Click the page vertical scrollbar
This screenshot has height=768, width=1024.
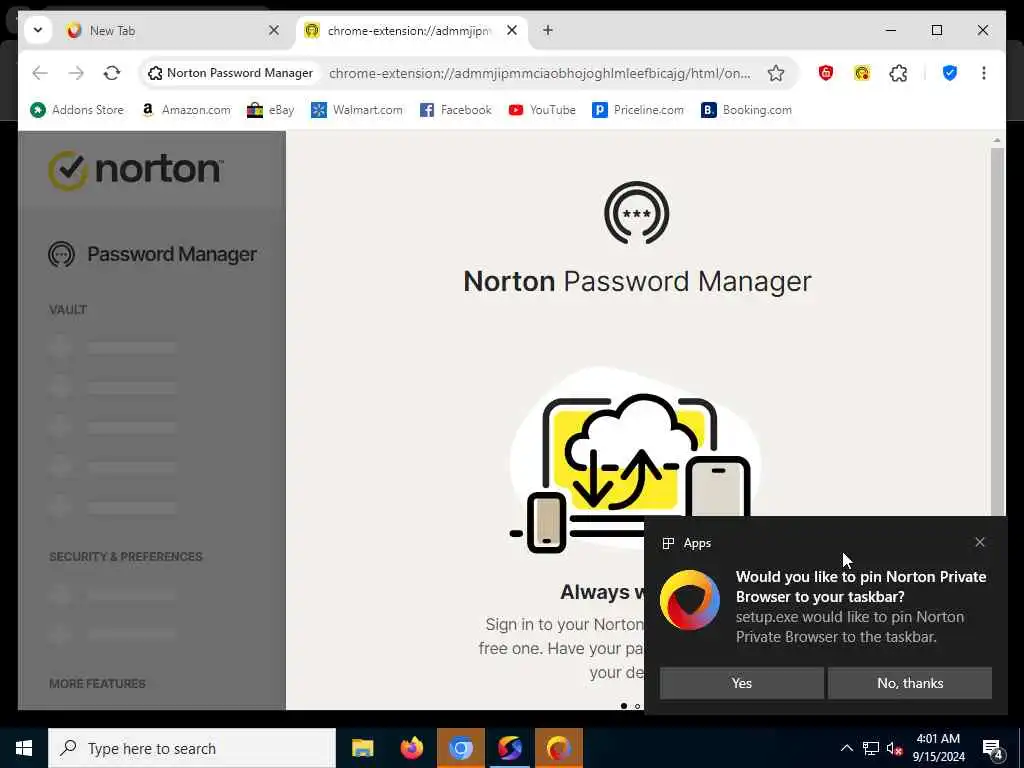pos(997,333)
